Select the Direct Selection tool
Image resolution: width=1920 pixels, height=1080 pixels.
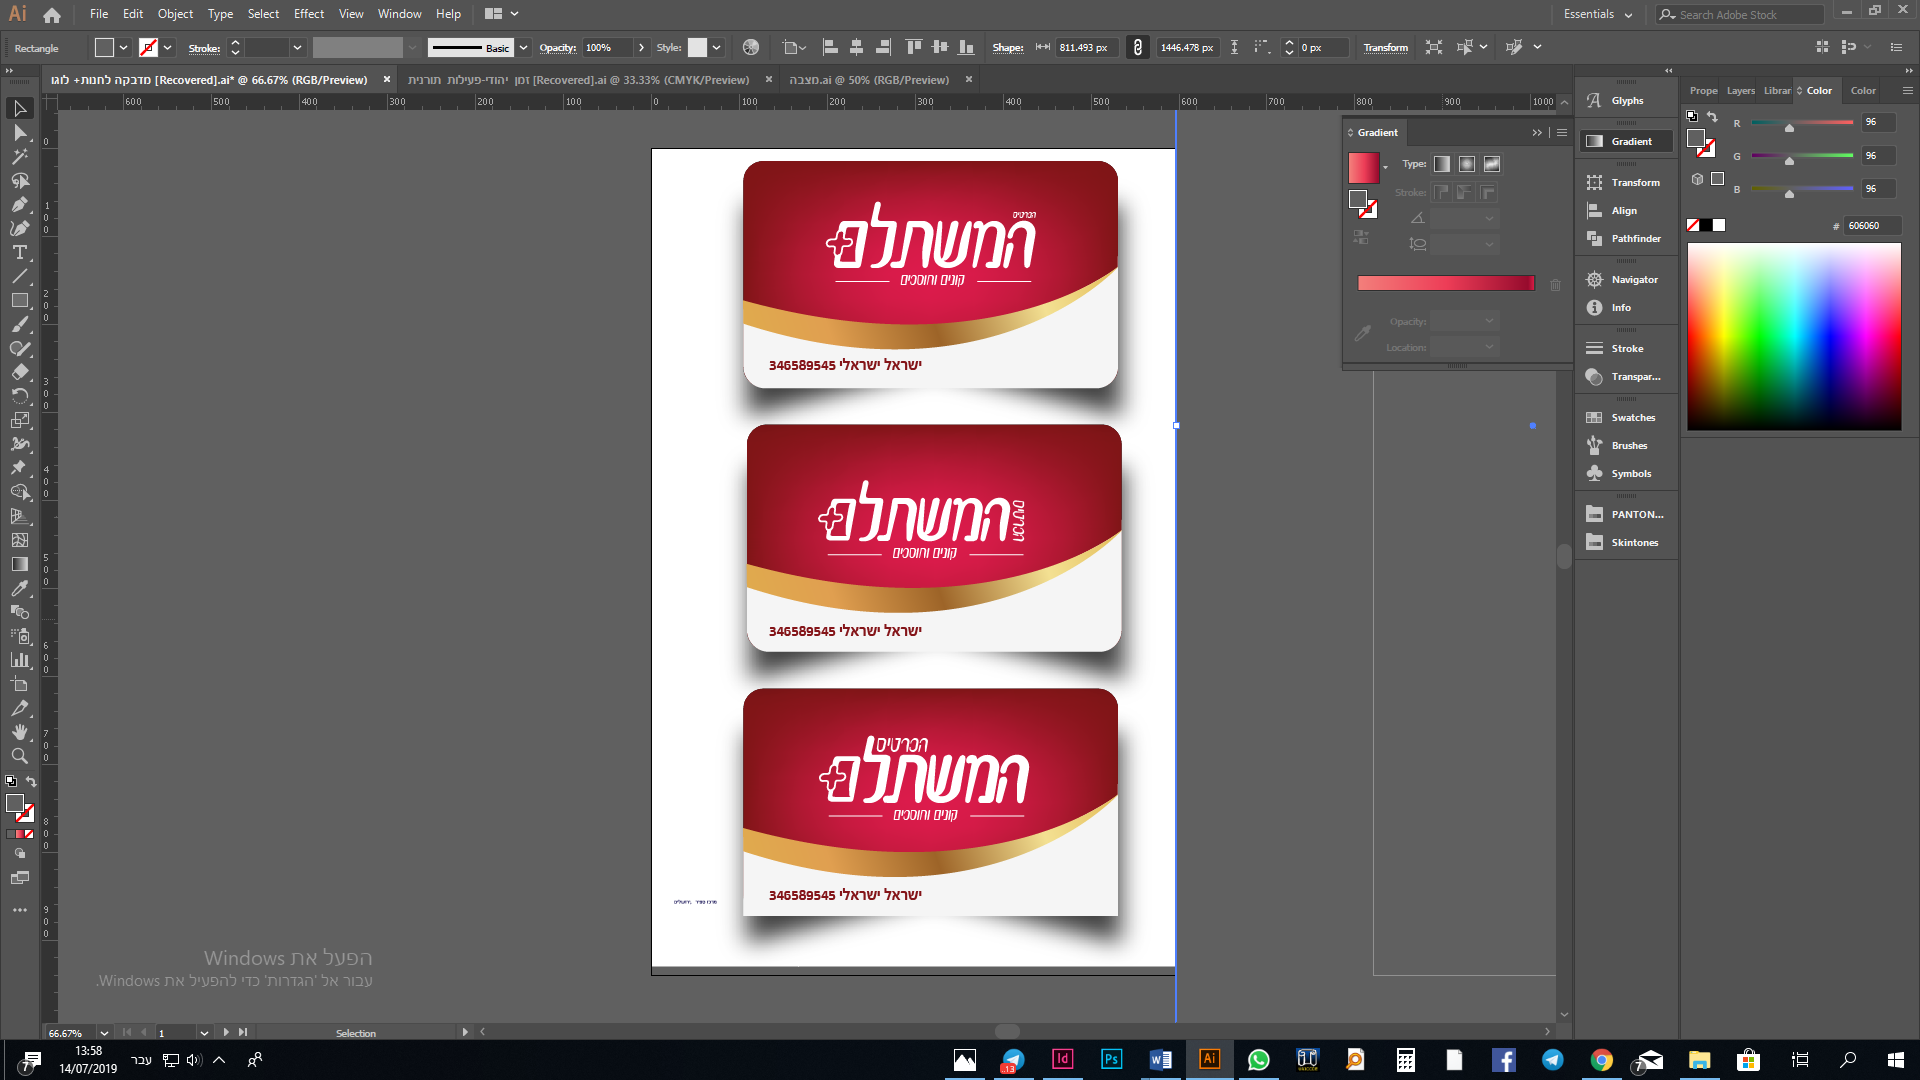19,132
